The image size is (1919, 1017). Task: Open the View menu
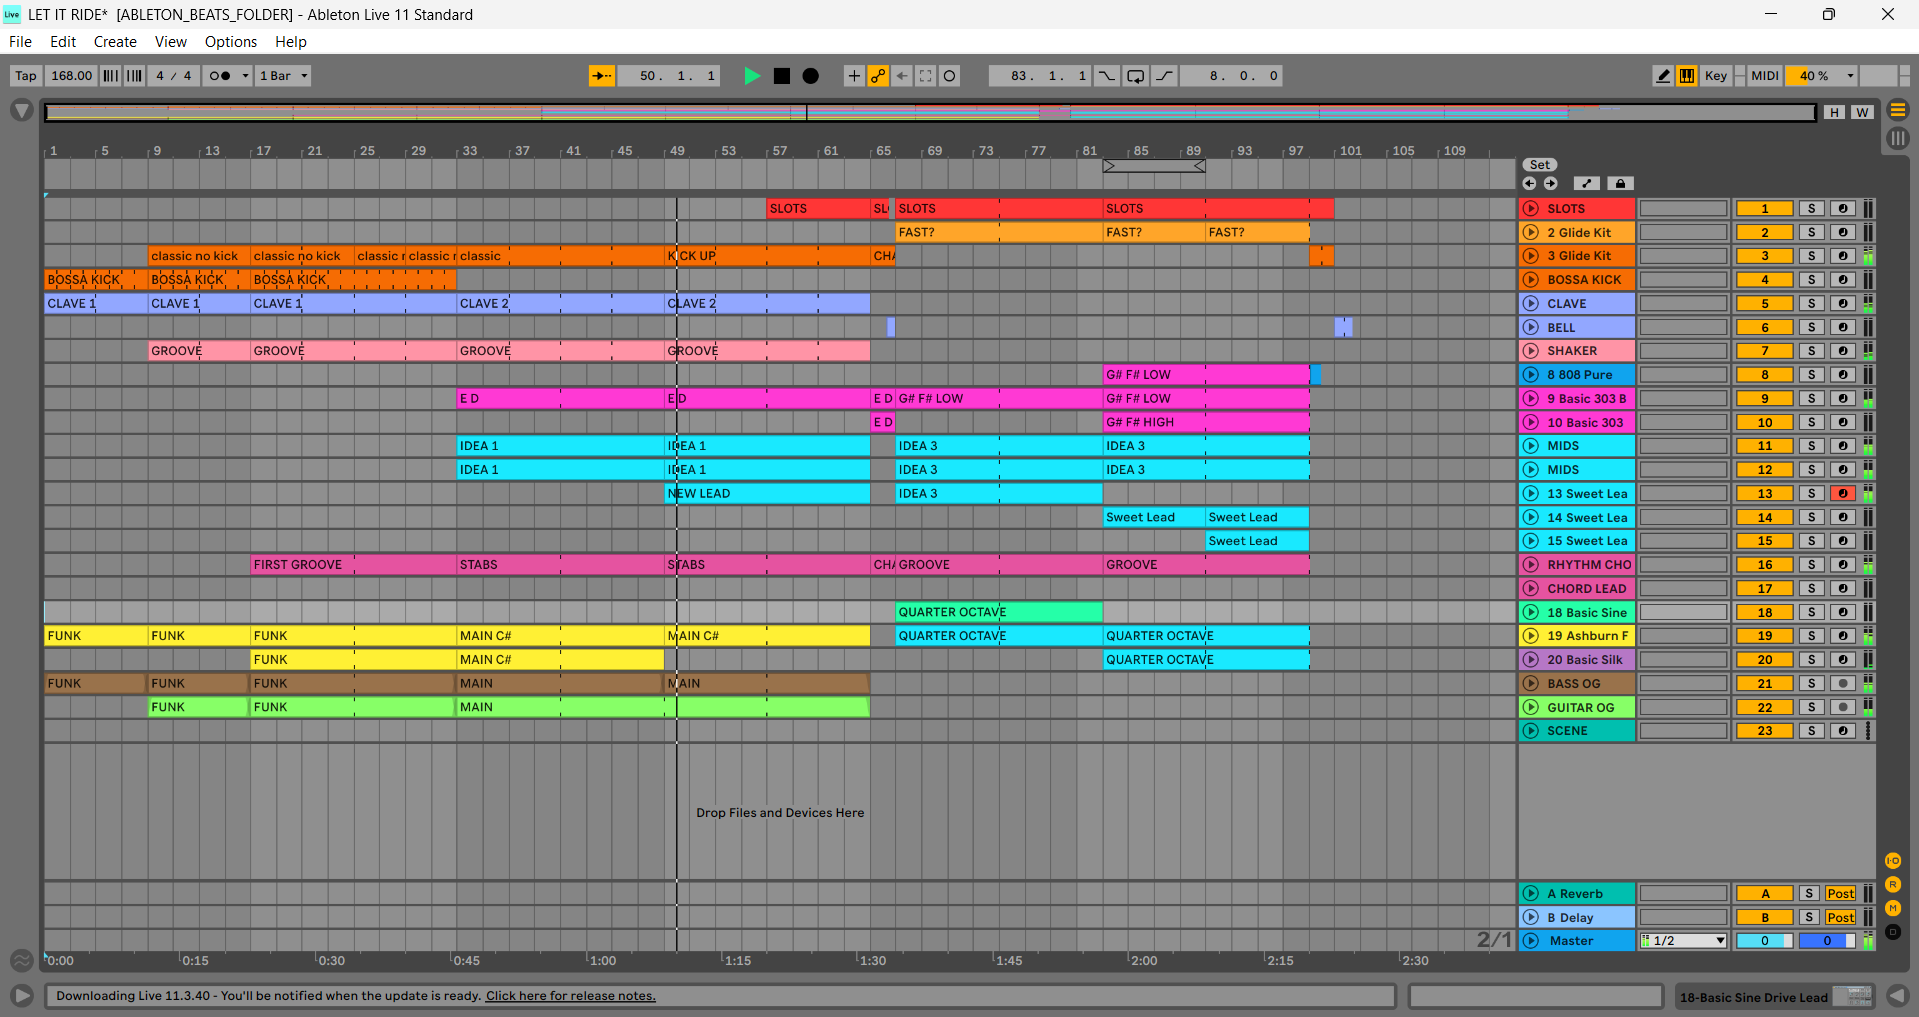(x=171, y=42)
